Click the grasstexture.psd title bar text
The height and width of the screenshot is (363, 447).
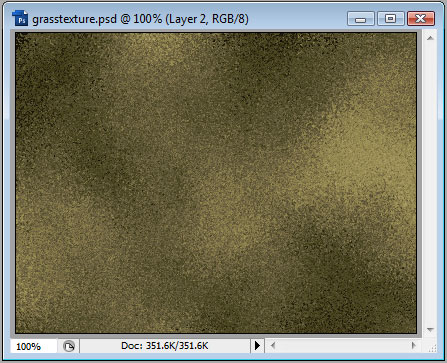click(140, 19)
